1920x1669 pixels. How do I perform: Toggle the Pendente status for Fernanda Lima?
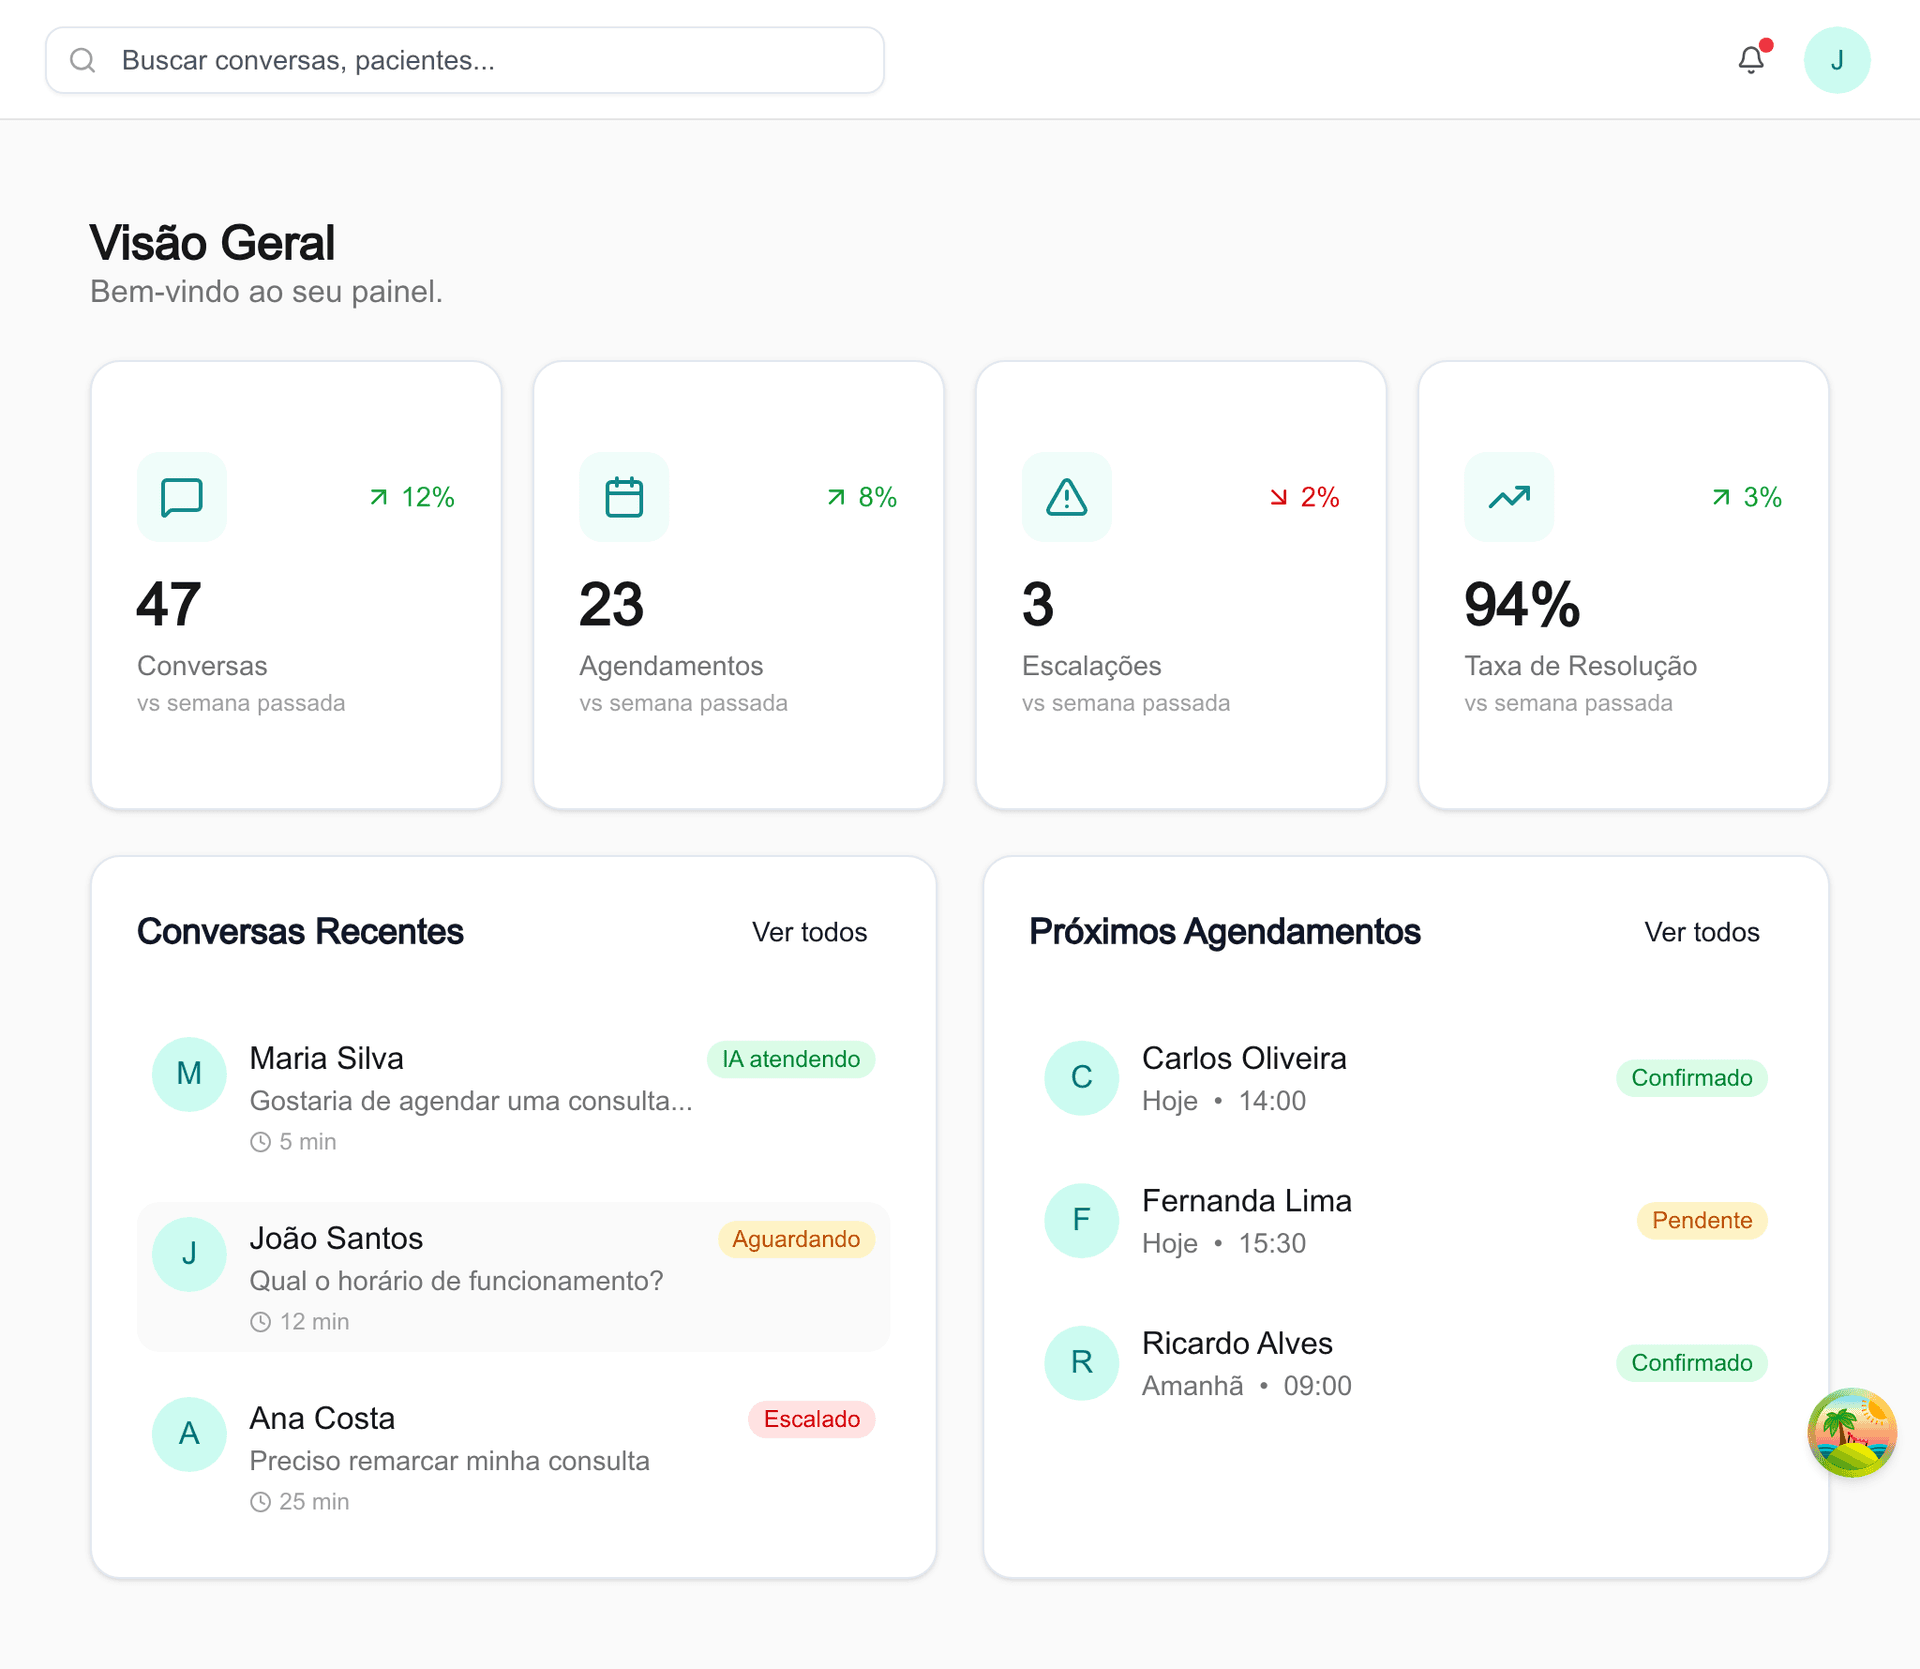[1701, 1220]
